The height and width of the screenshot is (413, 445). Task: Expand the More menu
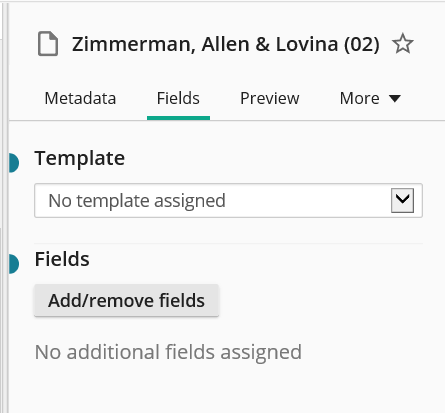(370, 98)
